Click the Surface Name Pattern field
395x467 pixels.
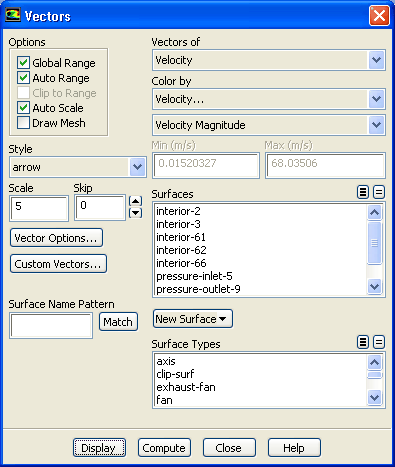(51, 325)
